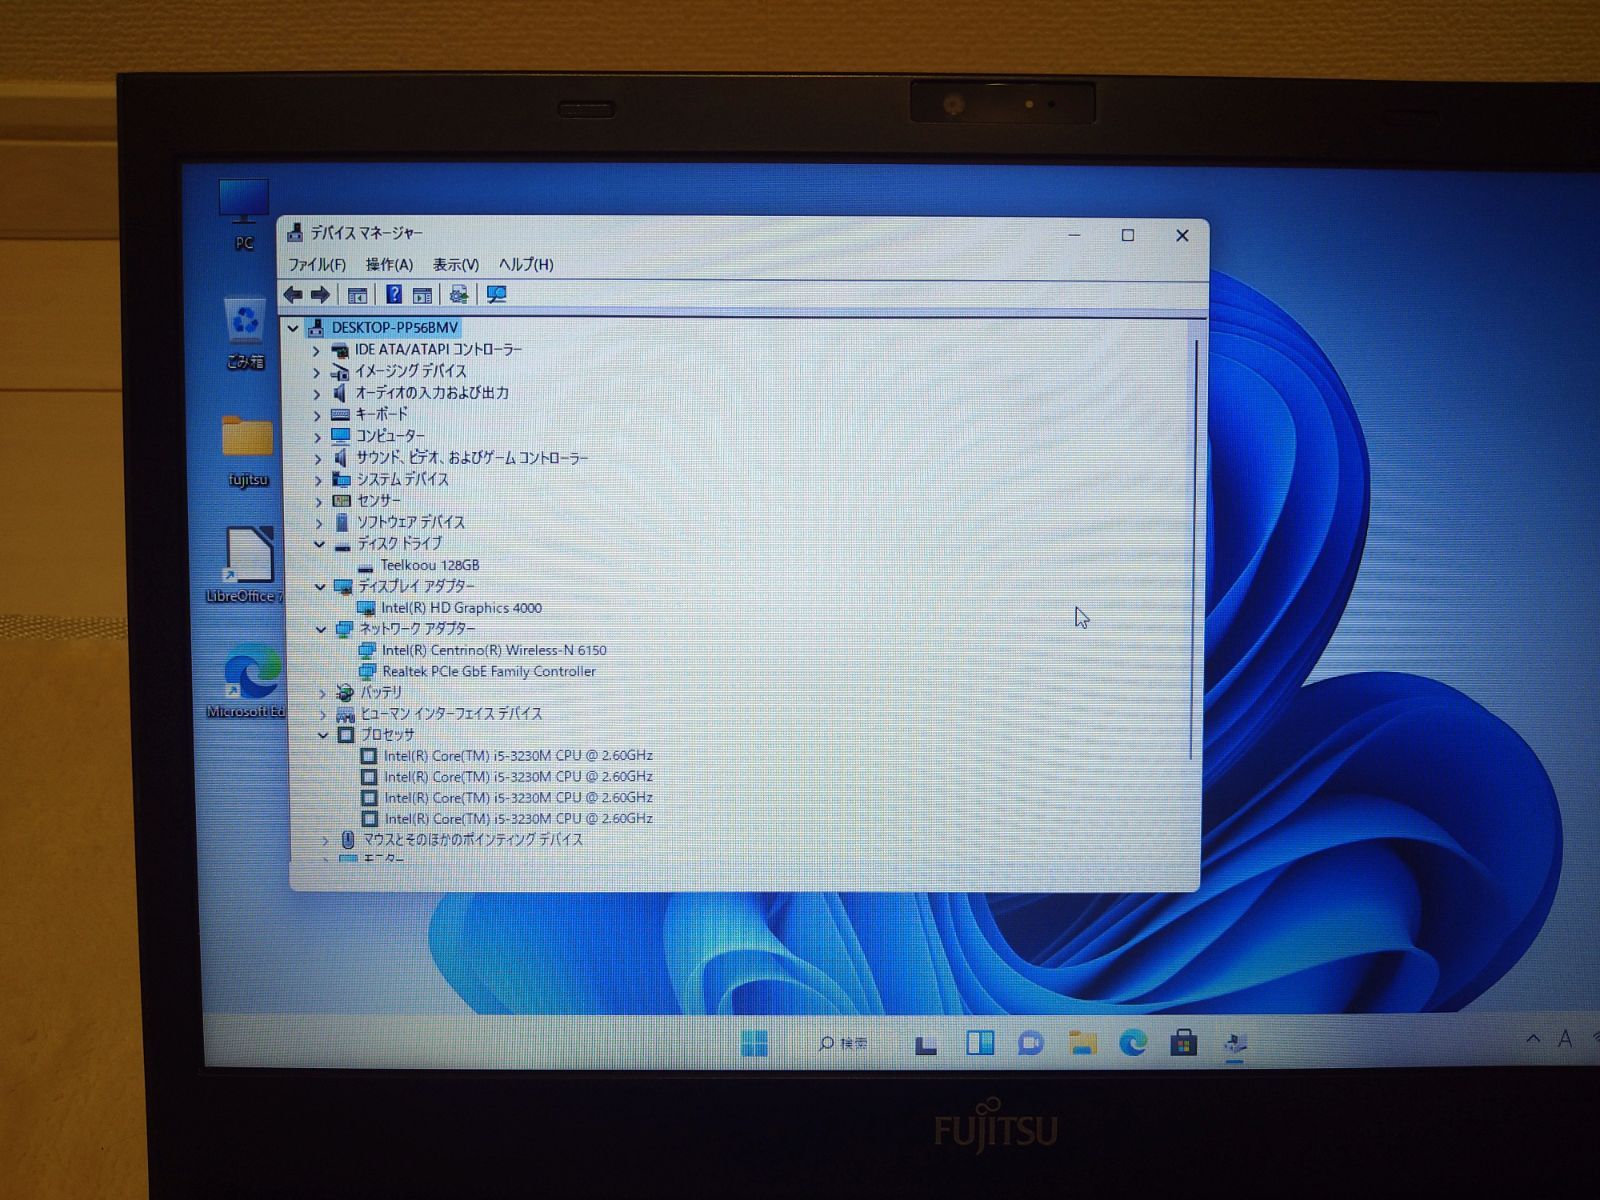Go back using the toolbar back arrow

293,294
